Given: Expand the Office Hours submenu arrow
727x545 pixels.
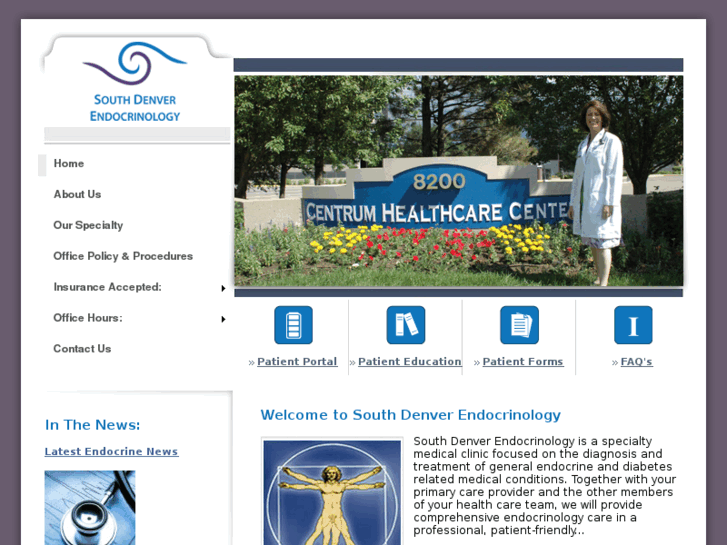Looking at the screenshot, I should (x=223, y=319).
